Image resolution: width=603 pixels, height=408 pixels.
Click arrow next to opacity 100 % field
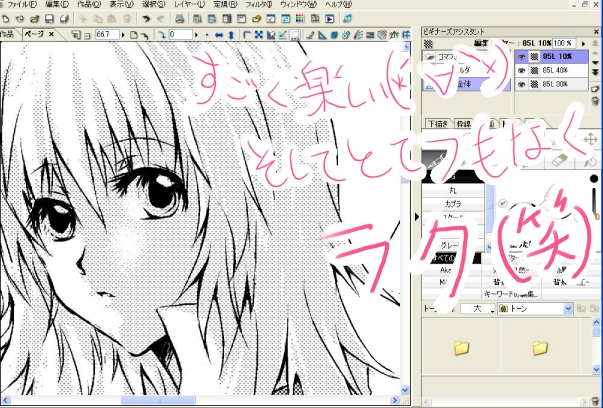pyautogui.click(x=583, y=43)
